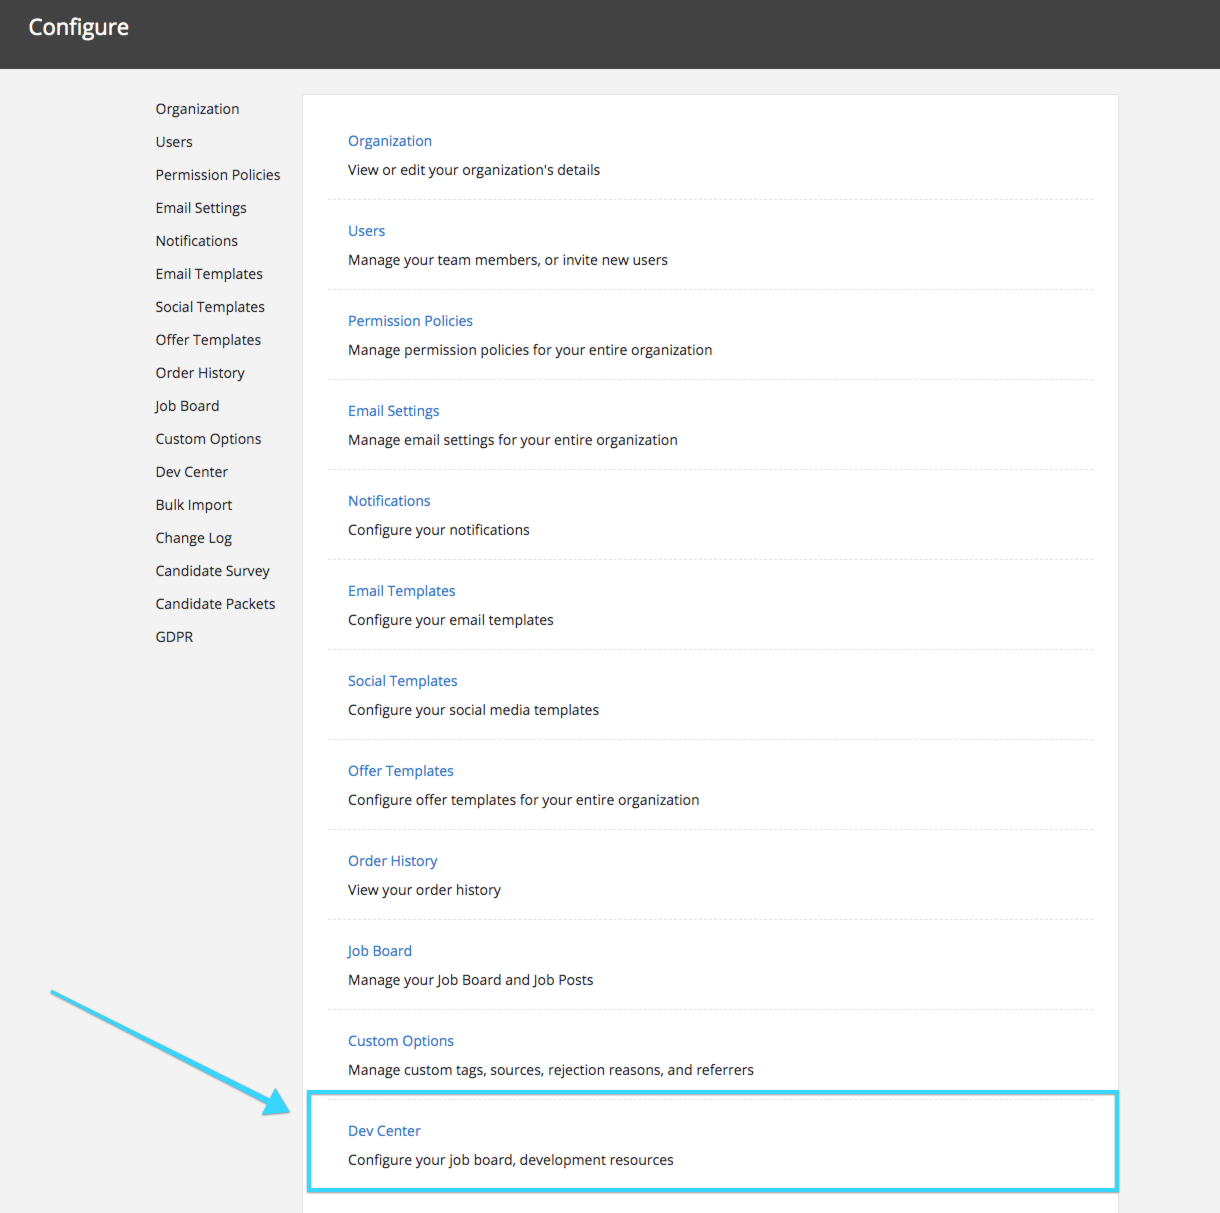Open Organization in the left sidebar
Screen dimensions: 1220x1213
(197, 109)
